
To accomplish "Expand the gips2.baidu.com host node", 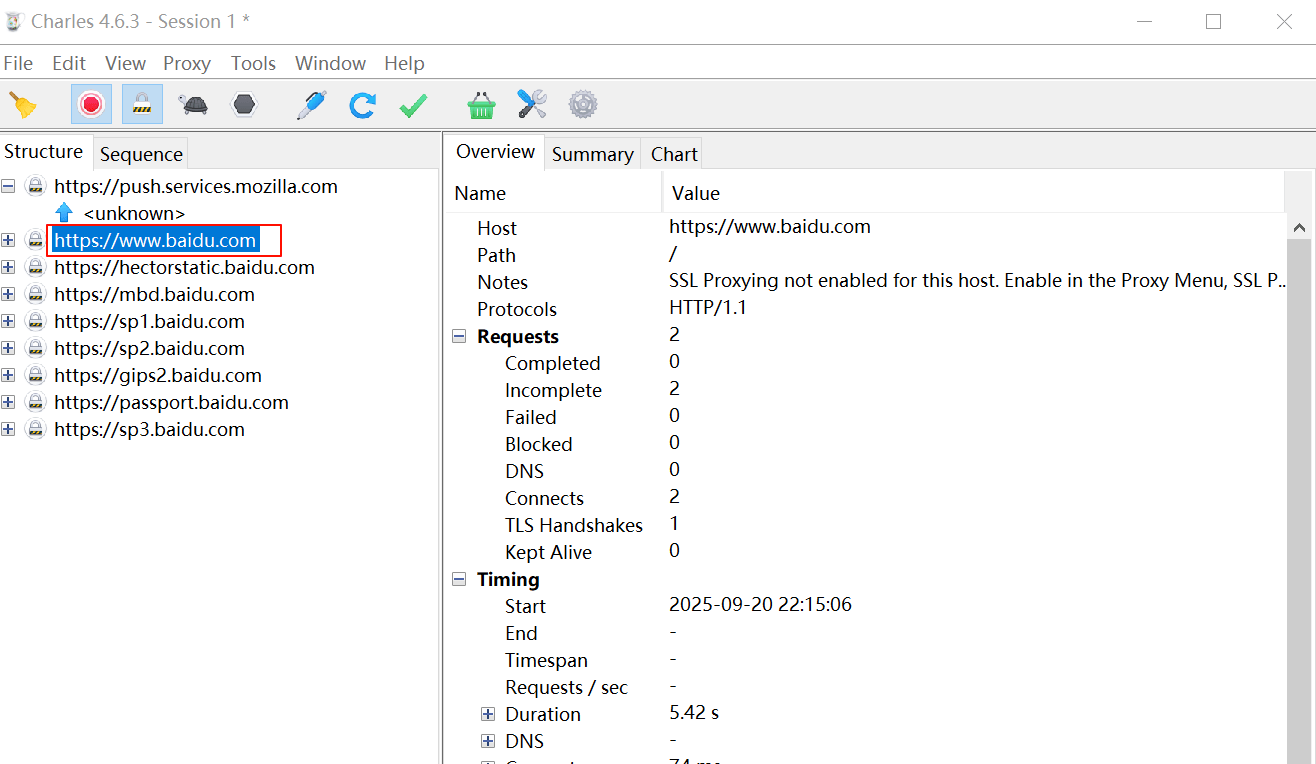I will click(x=9, y=375).
